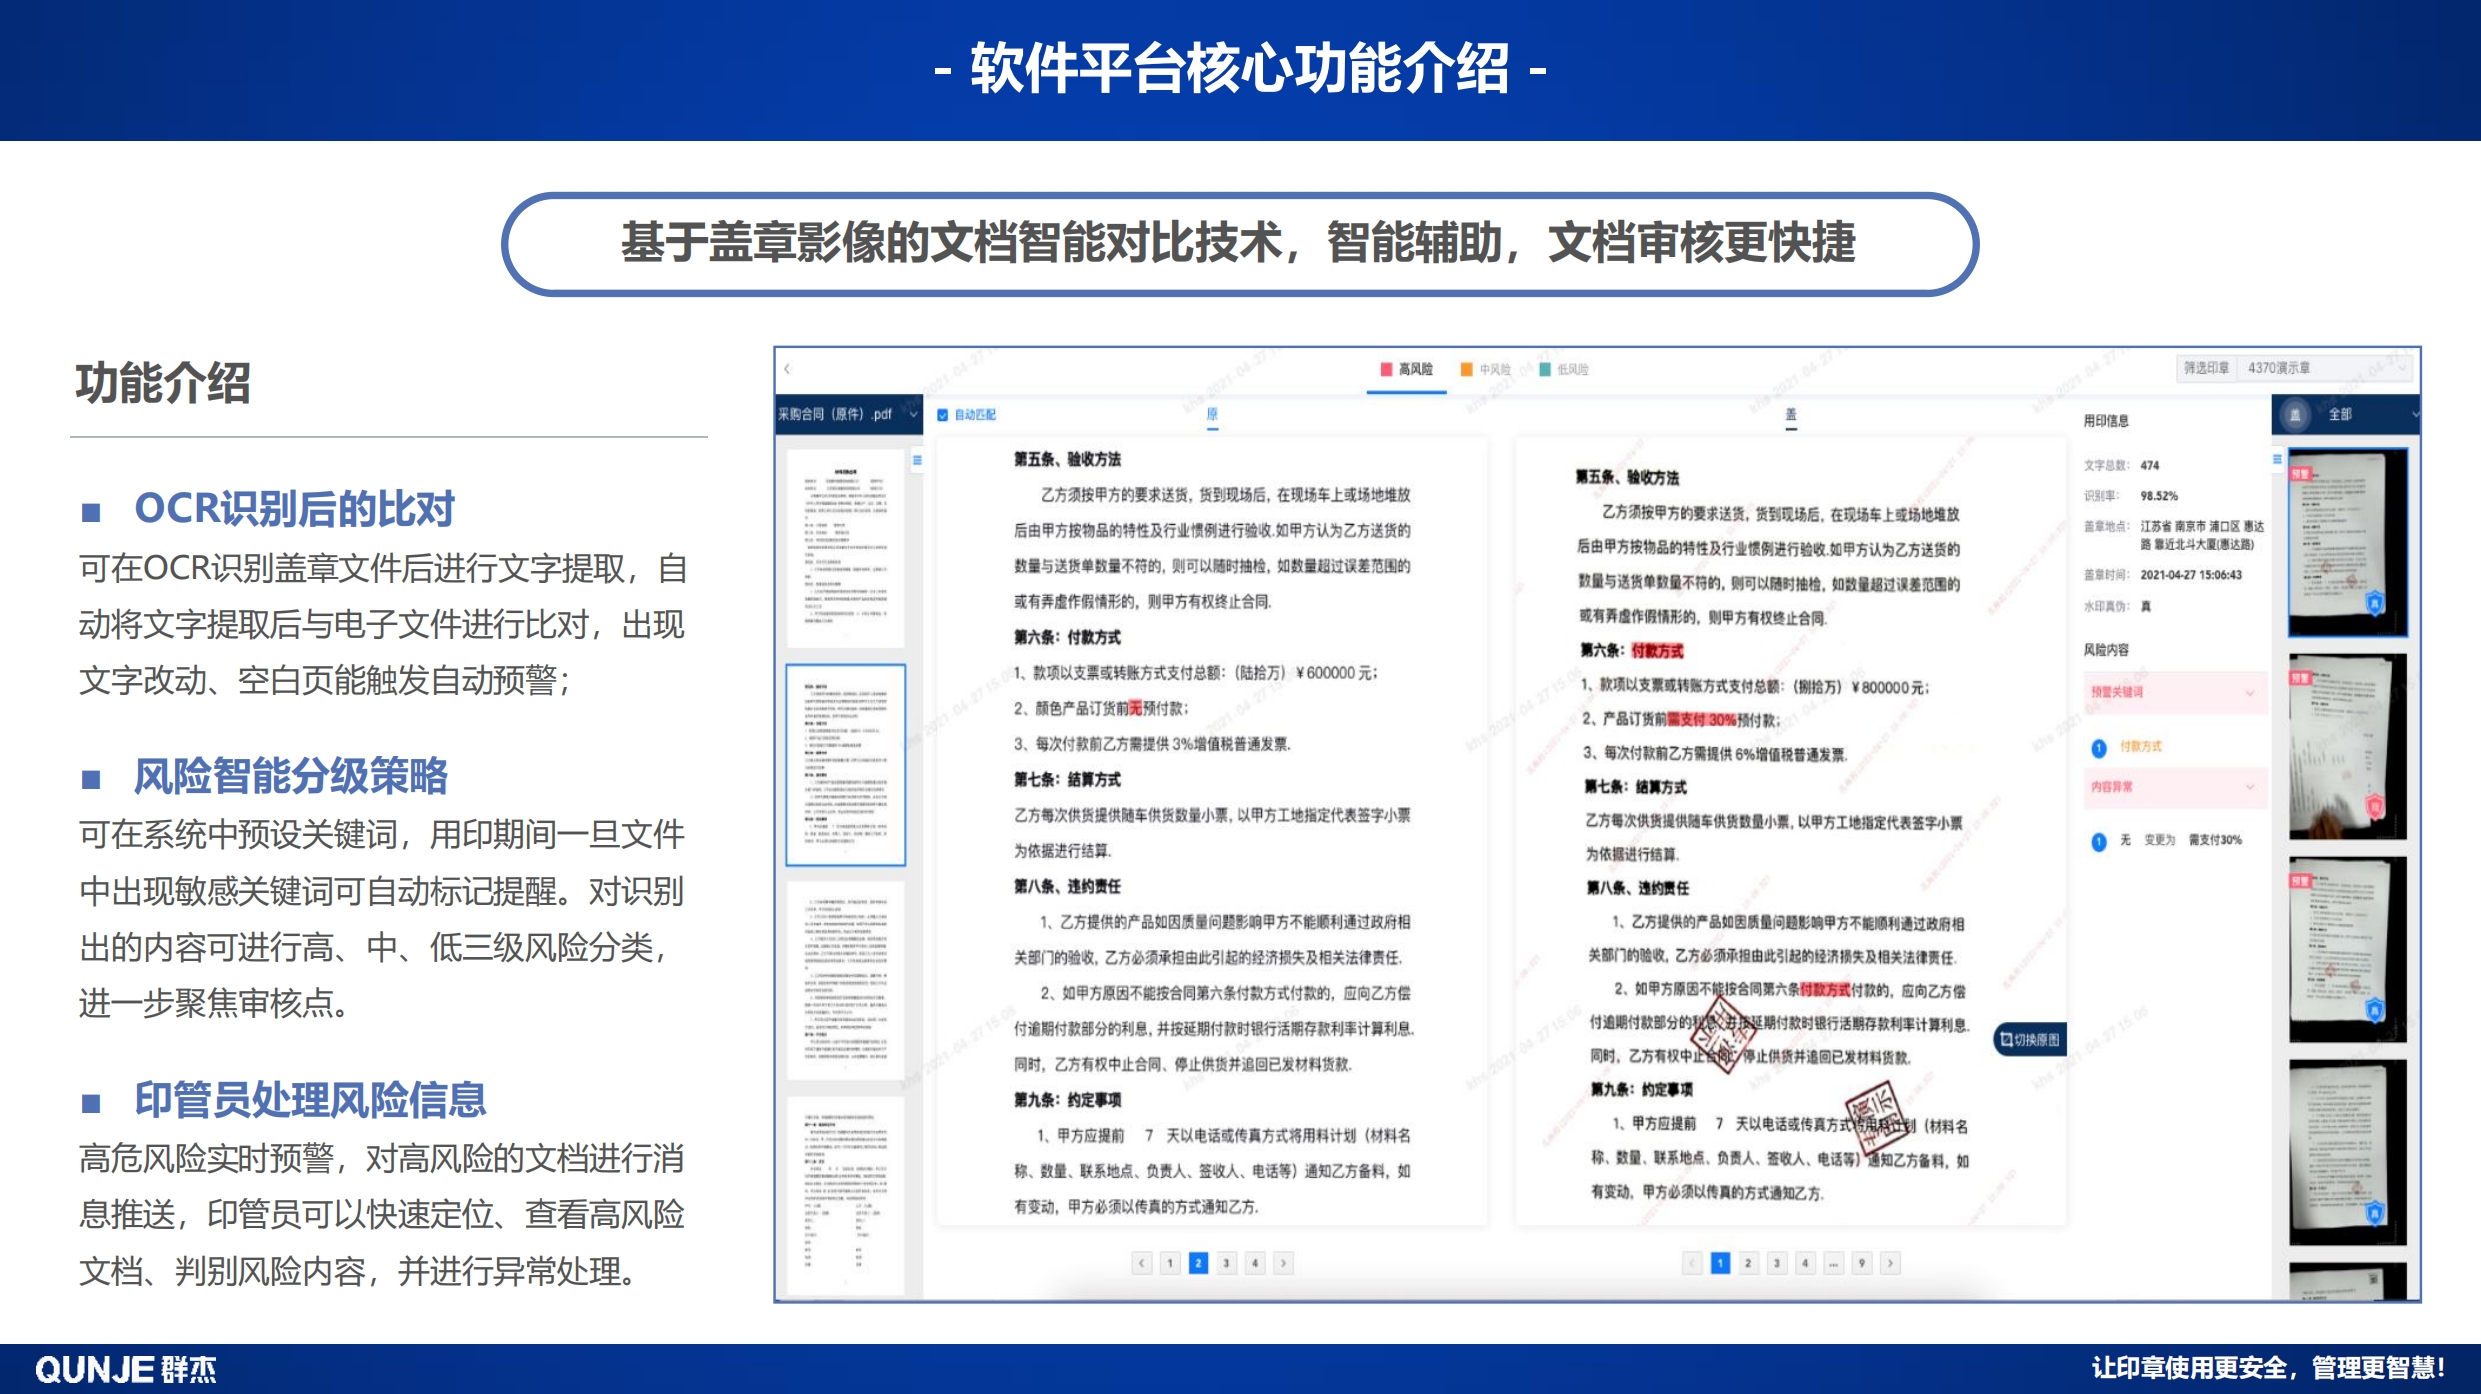Select the 盖 stamped document tab
The image size is (2481, 1394).
pyautogui.click(x=1791, y=414)
